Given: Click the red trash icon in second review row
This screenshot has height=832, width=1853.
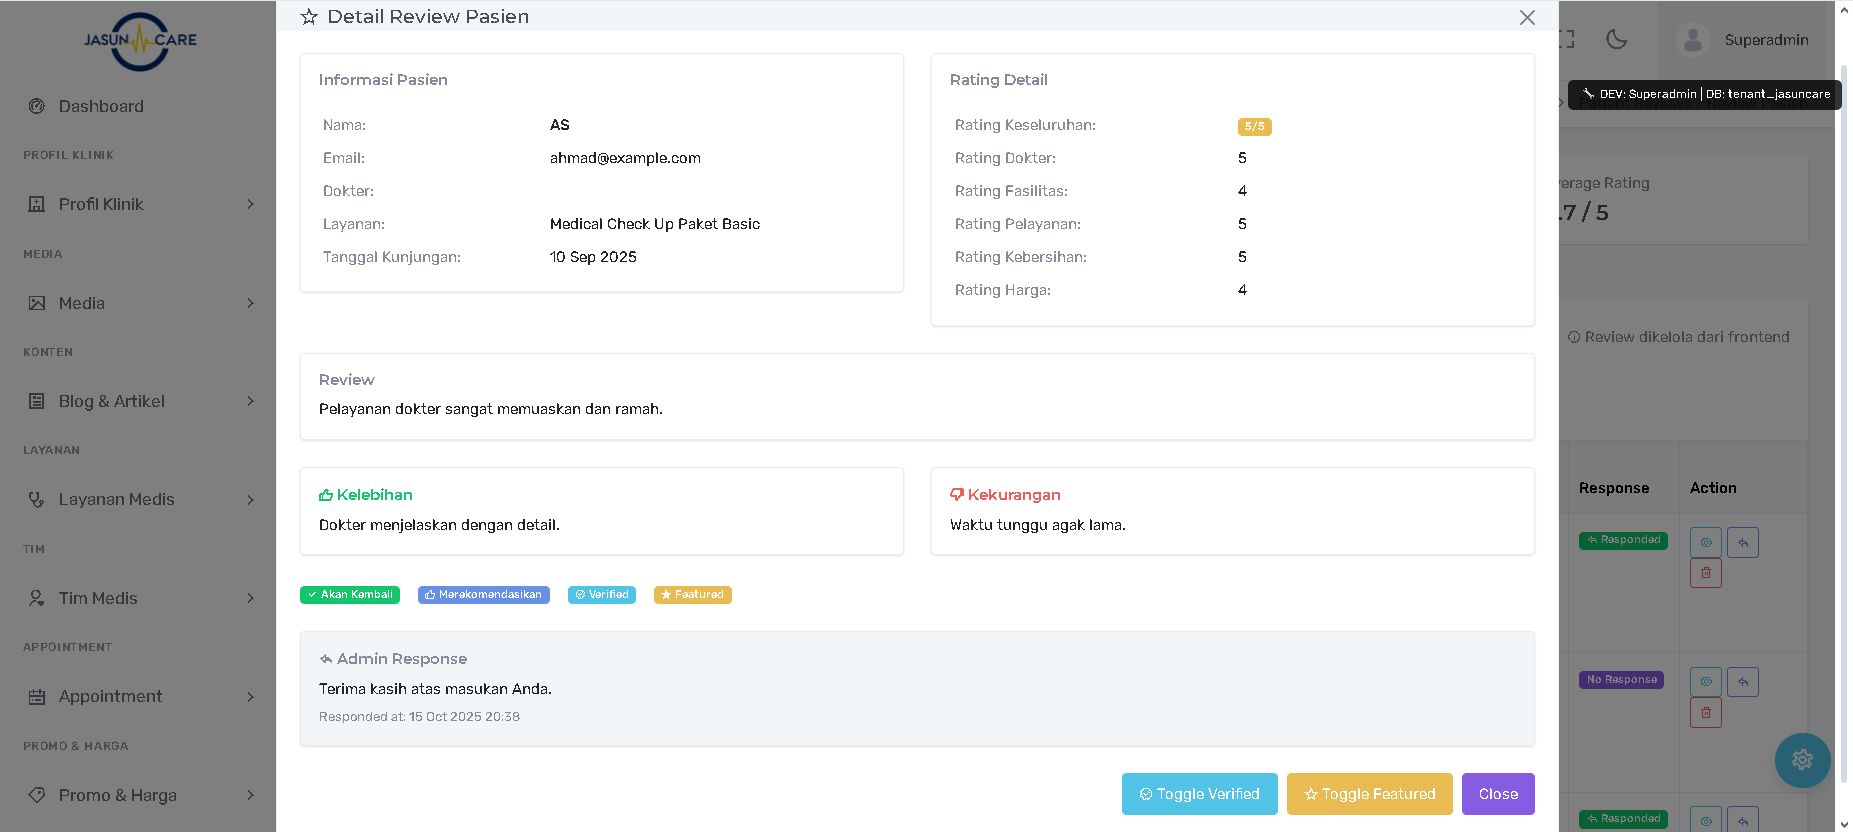Looking at the screenshot, I should coord(1706,713).
